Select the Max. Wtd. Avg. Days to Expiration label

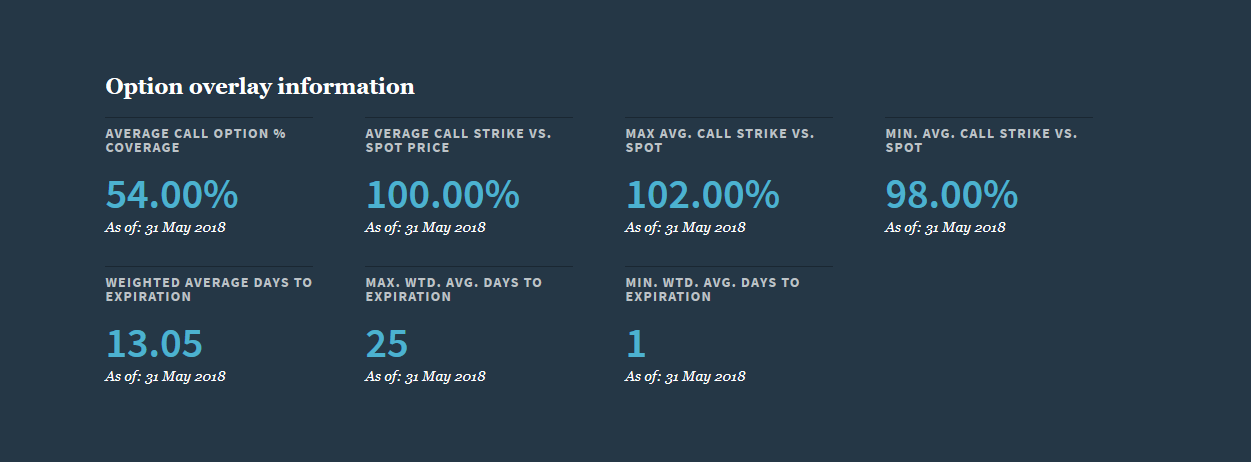coord(454,290)
